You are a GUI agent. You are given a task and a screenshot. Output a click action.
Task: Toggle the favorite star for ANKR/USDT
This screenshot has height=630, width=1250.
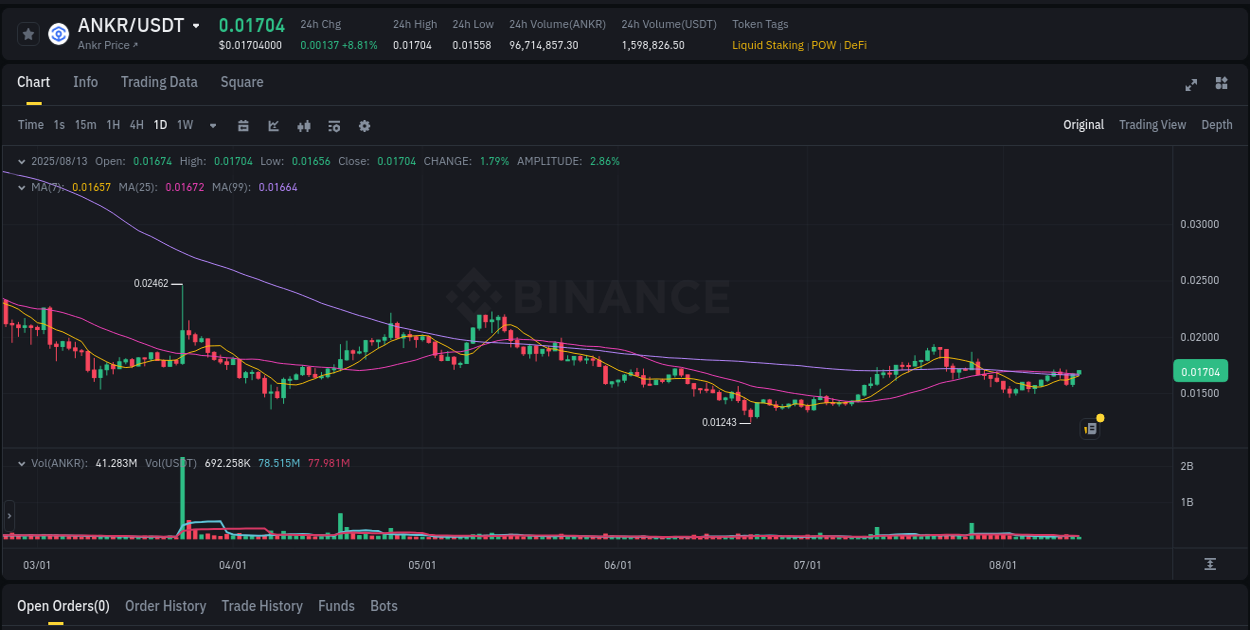point(28,33)
